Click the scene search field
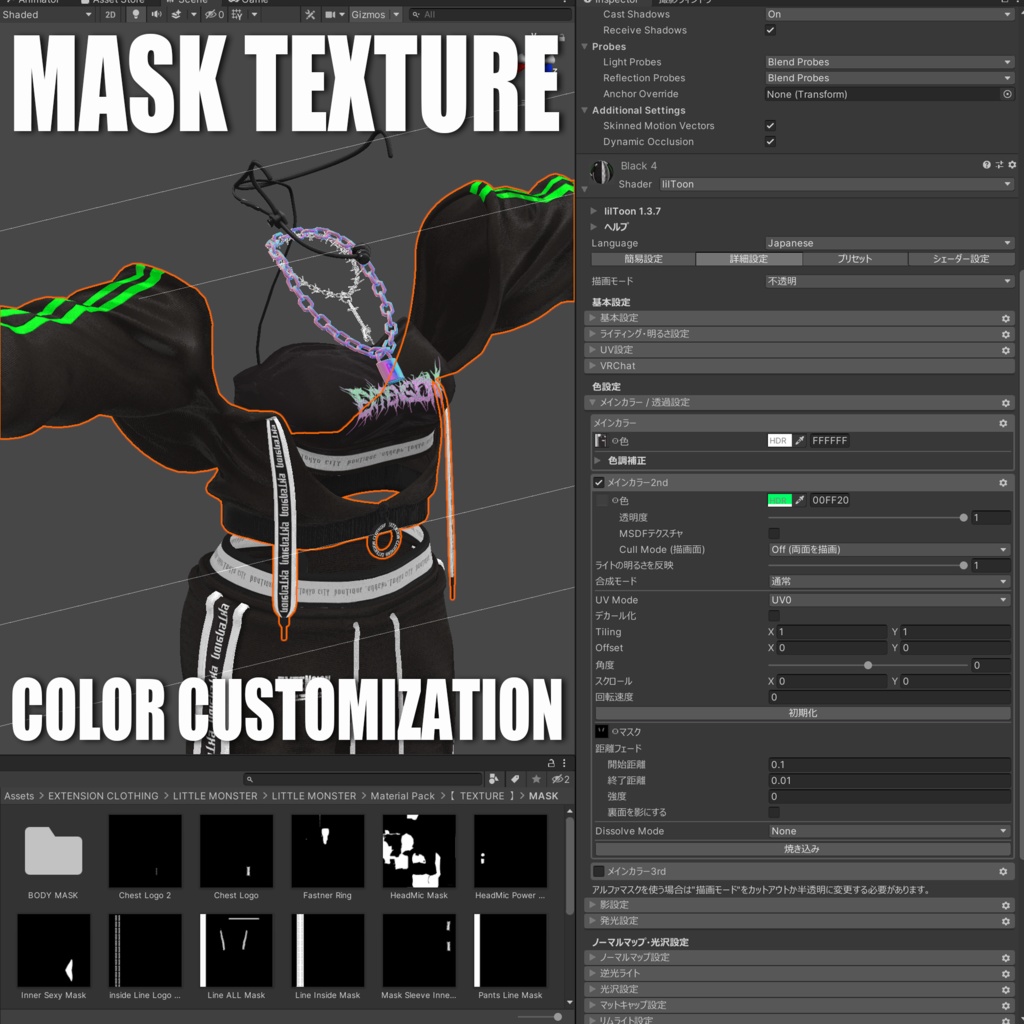1024x1024 pixels. 490,14
